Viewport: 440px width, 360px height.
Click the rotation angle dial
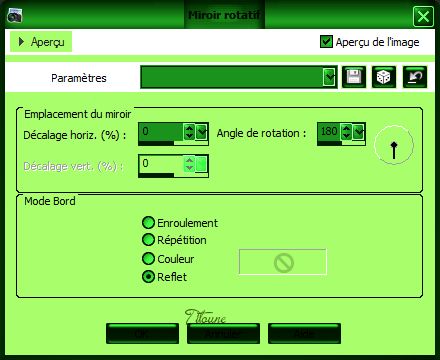[x=394, y=145]
